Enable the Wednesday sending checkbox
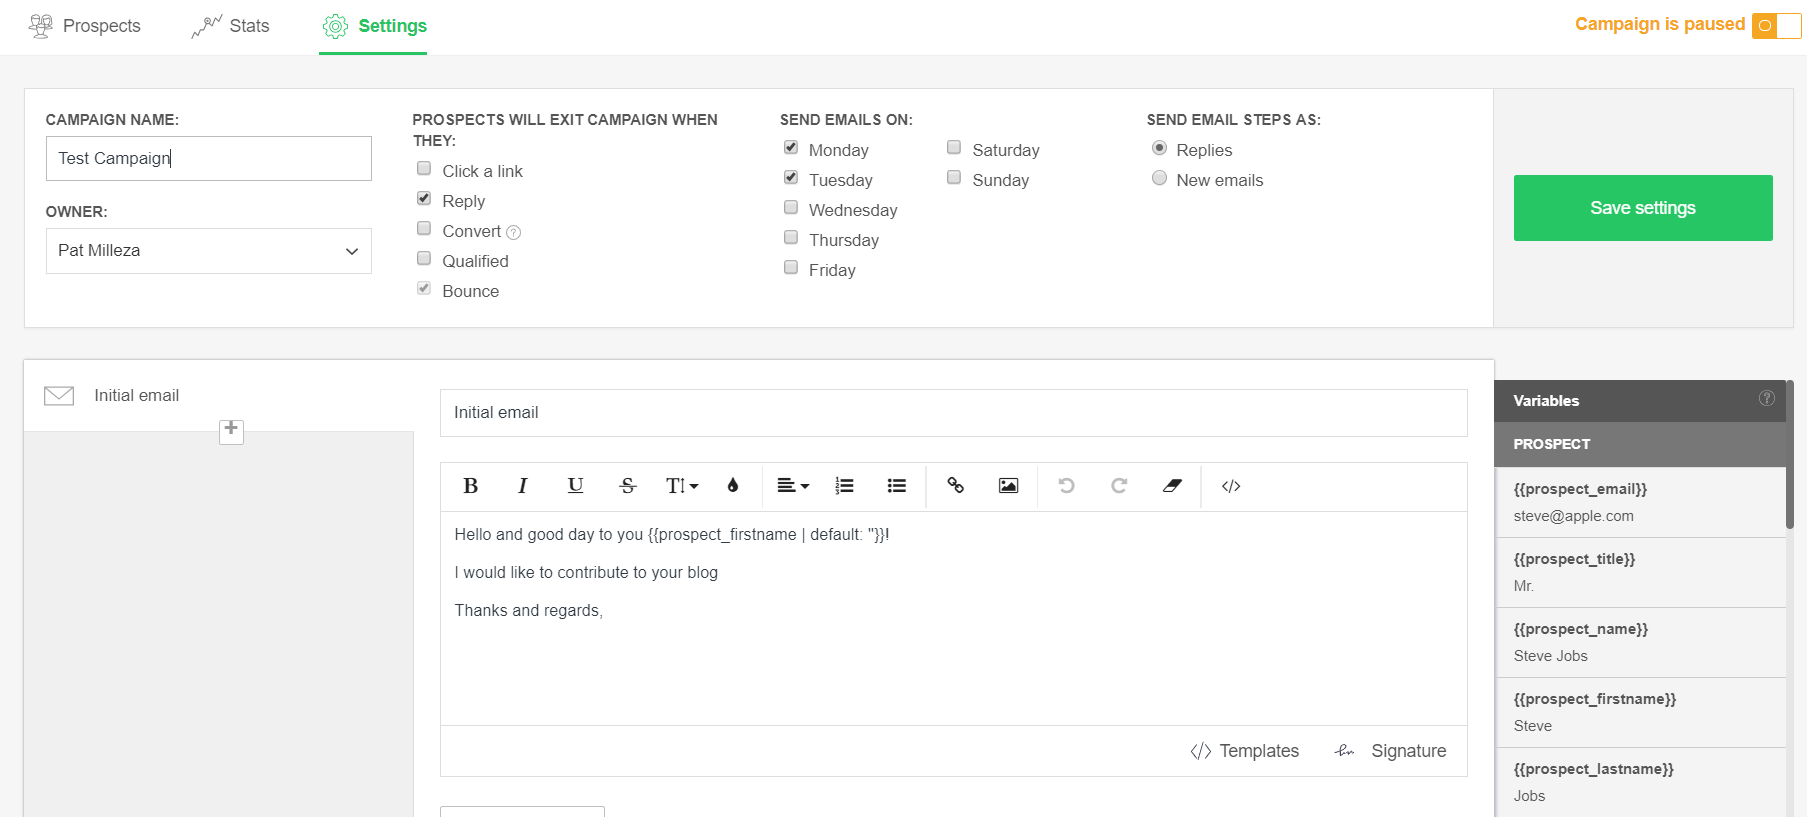Viewport: 1807px width, 817px height. 791,208
